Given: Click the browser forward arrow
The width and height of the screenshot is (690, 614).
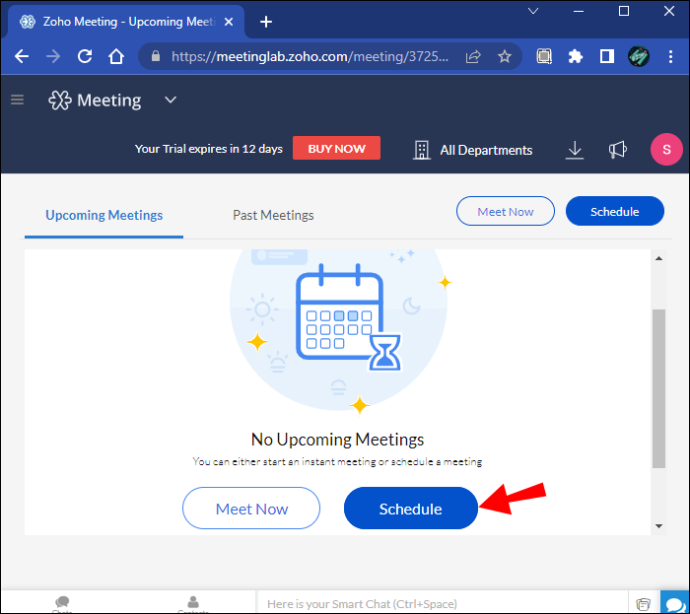Looking at the screenshot, I should [x=53, y=56].
